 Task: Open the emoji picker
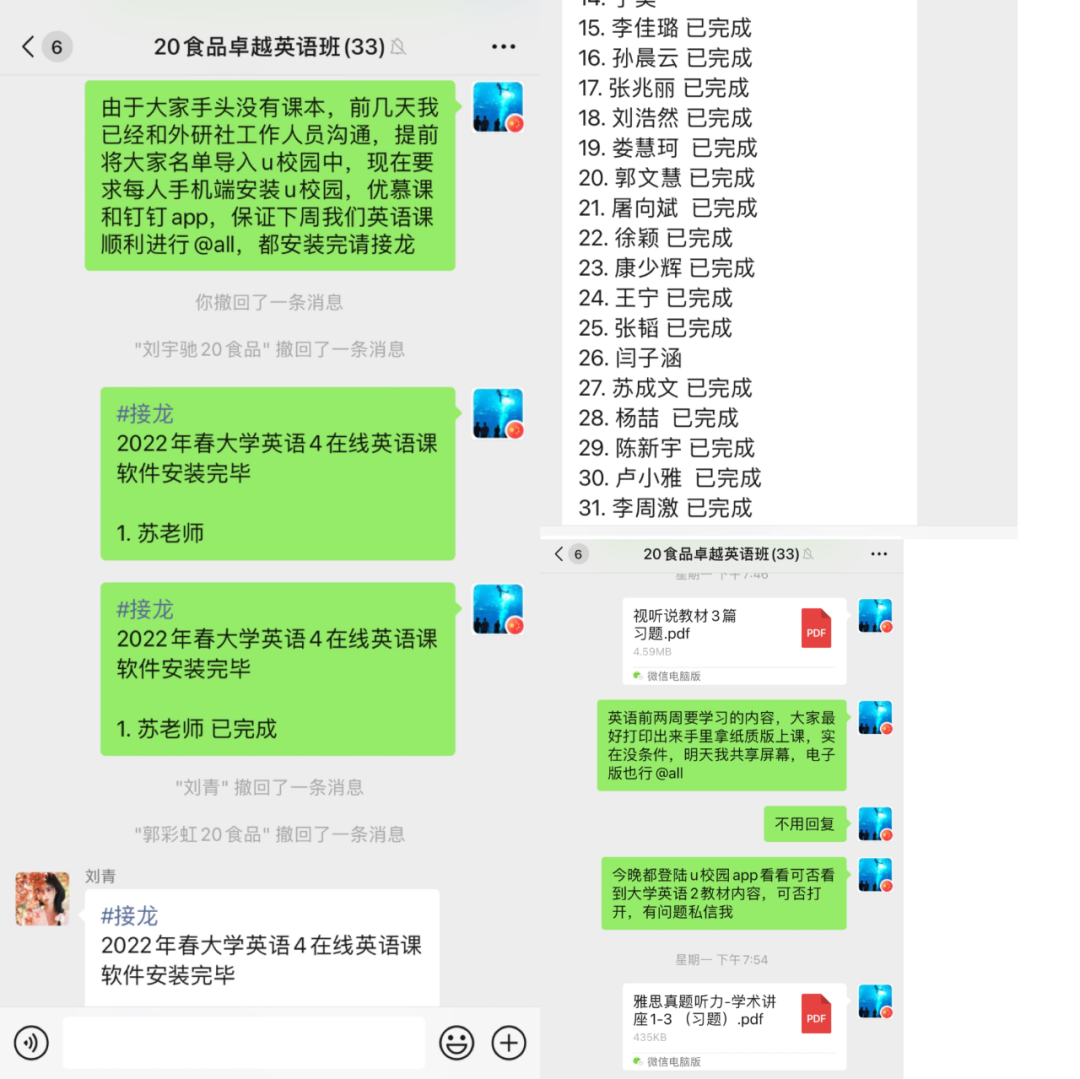pyautogui.click(x=457, y=1043)
